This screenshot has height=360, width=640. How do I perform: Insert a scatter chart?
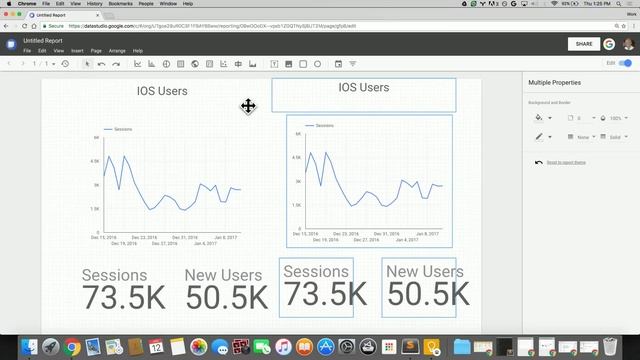point(224,64)
